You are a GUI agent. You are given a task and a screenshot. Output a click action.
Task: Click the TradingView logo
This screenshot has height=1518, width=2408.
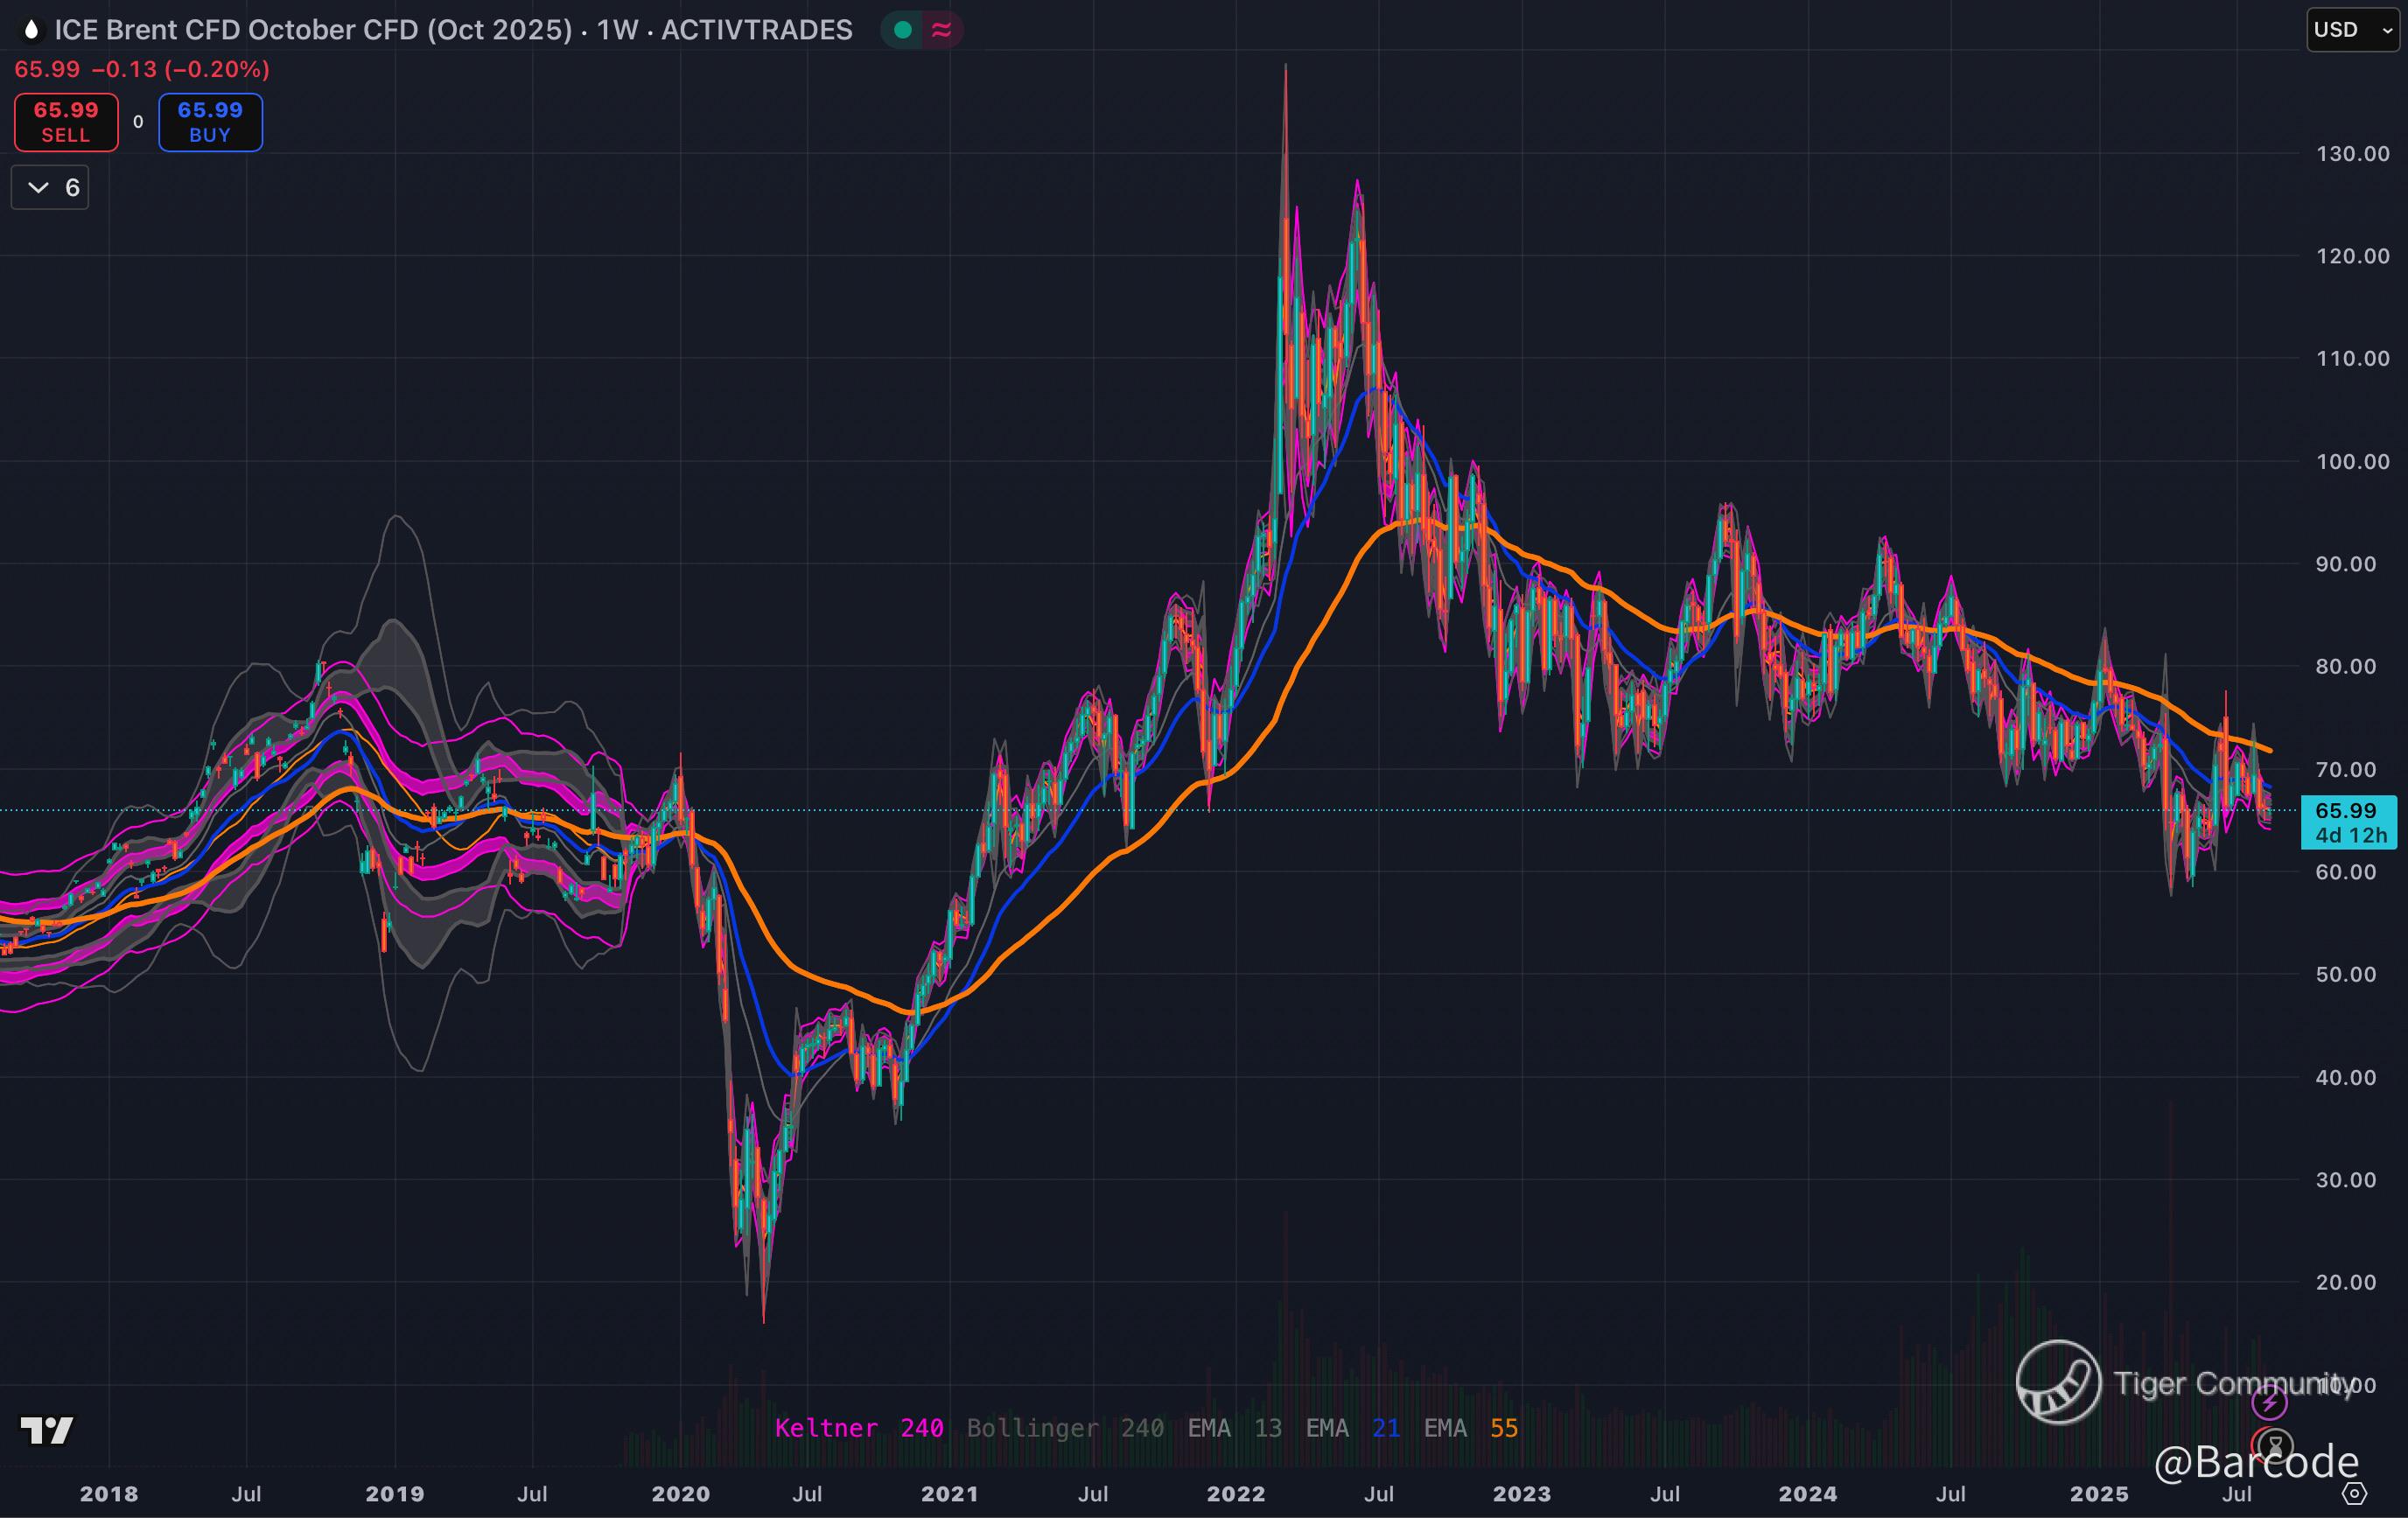point(47,1430)
